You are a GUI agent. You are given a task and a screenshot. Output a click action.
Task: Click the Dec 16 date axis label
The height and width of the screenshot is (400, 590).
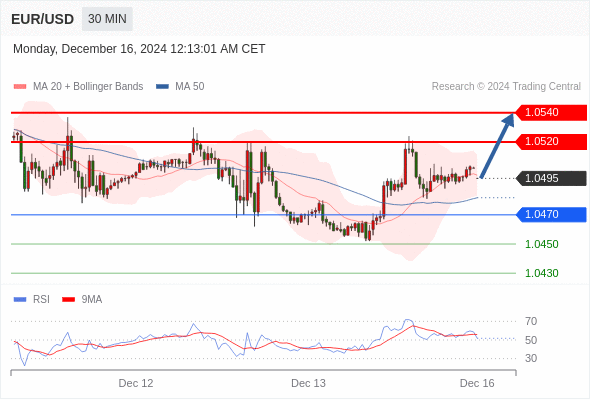tap(477, 383)
